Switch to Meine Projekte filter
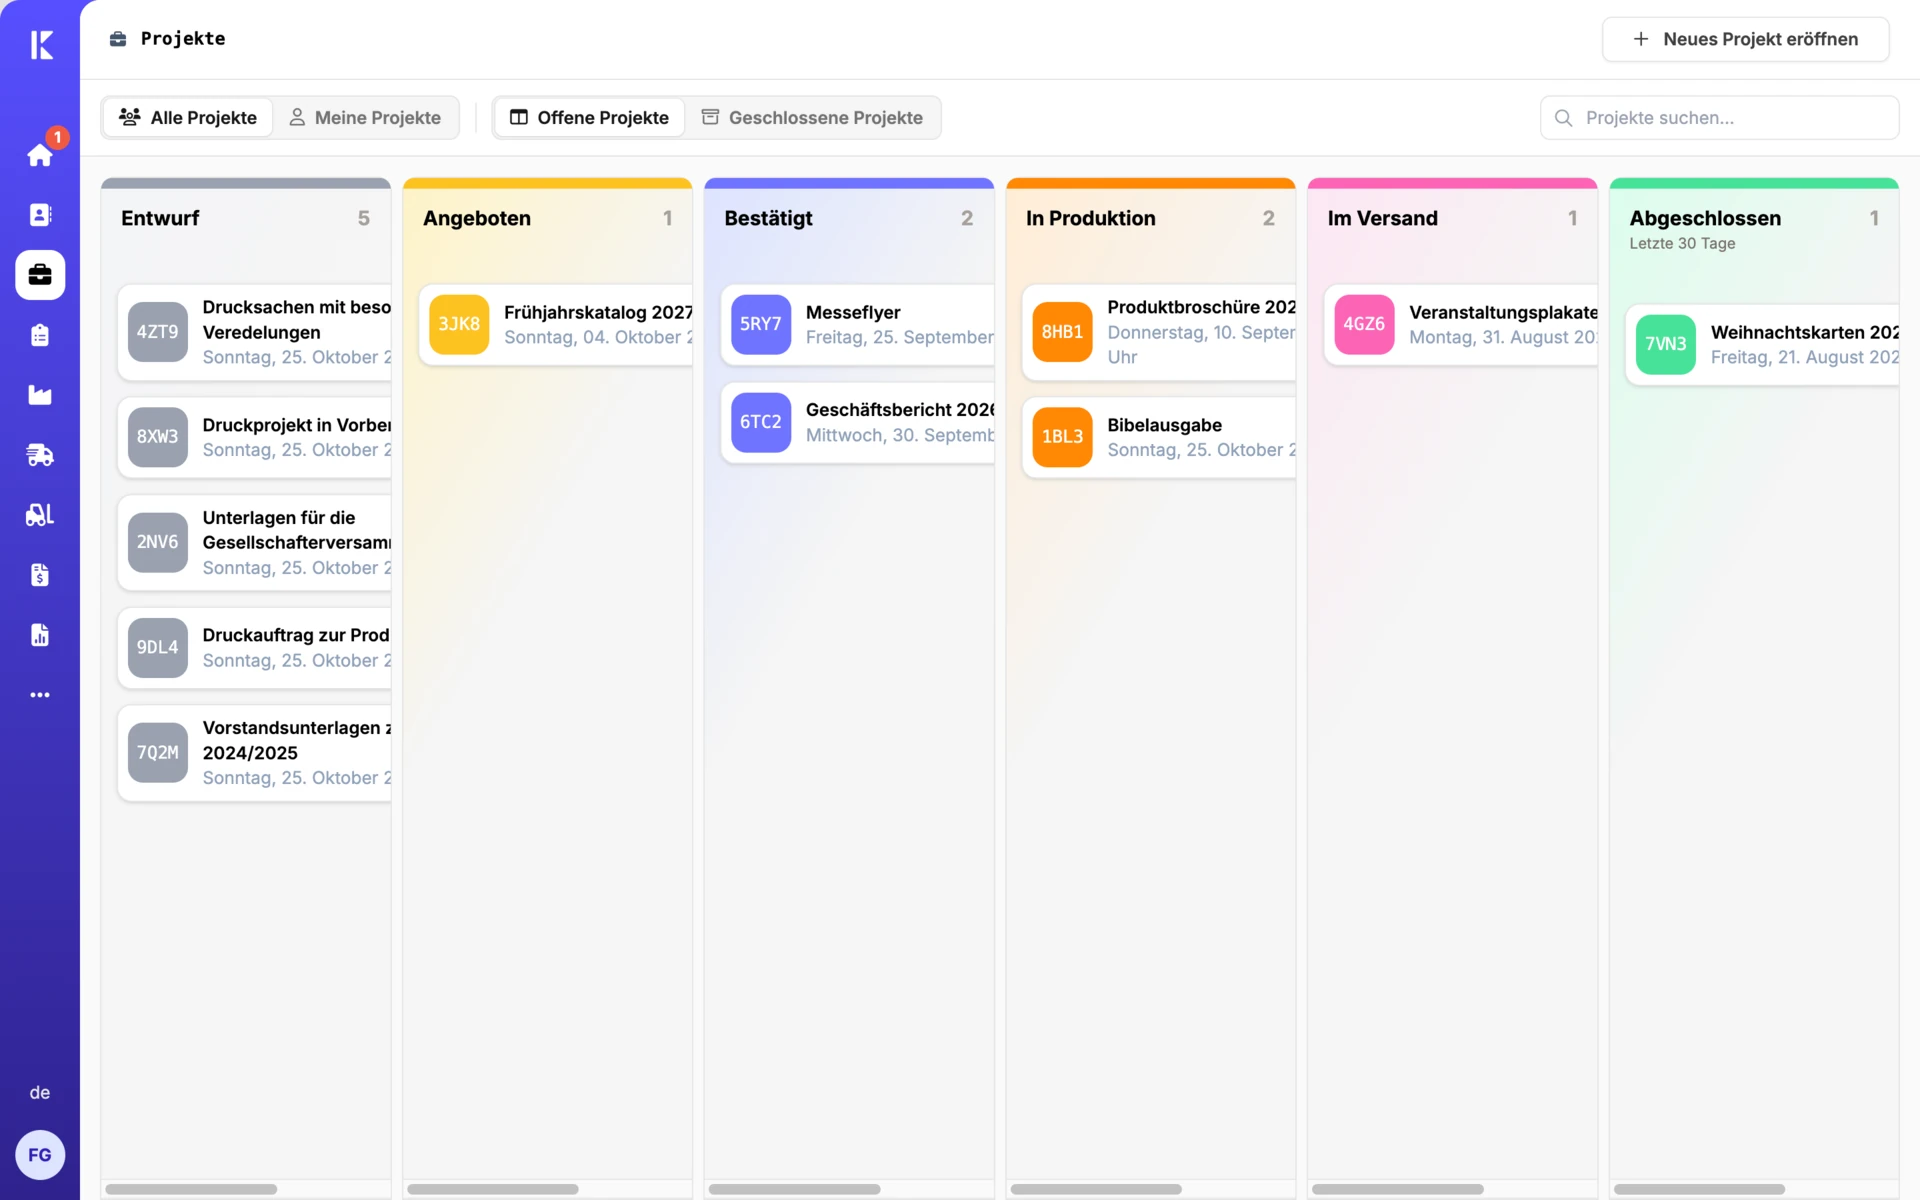Viewport: 1920px width, 1200px height. [365, 118]
